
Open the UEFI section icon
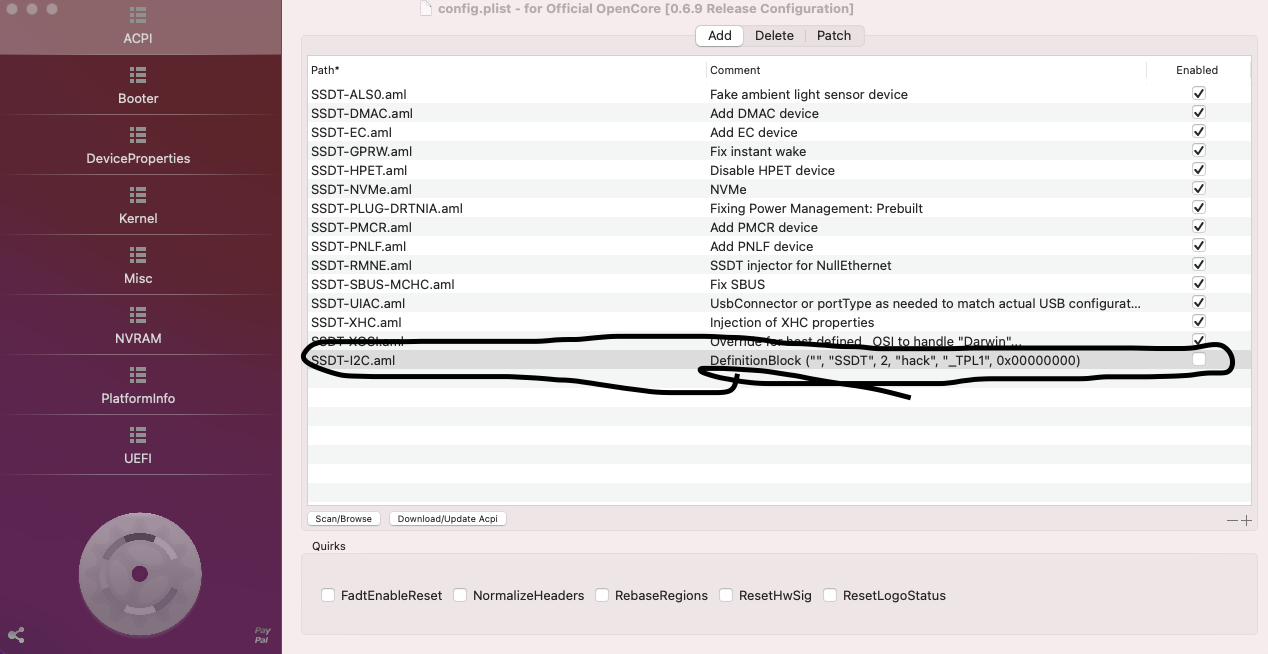point(138,435)
